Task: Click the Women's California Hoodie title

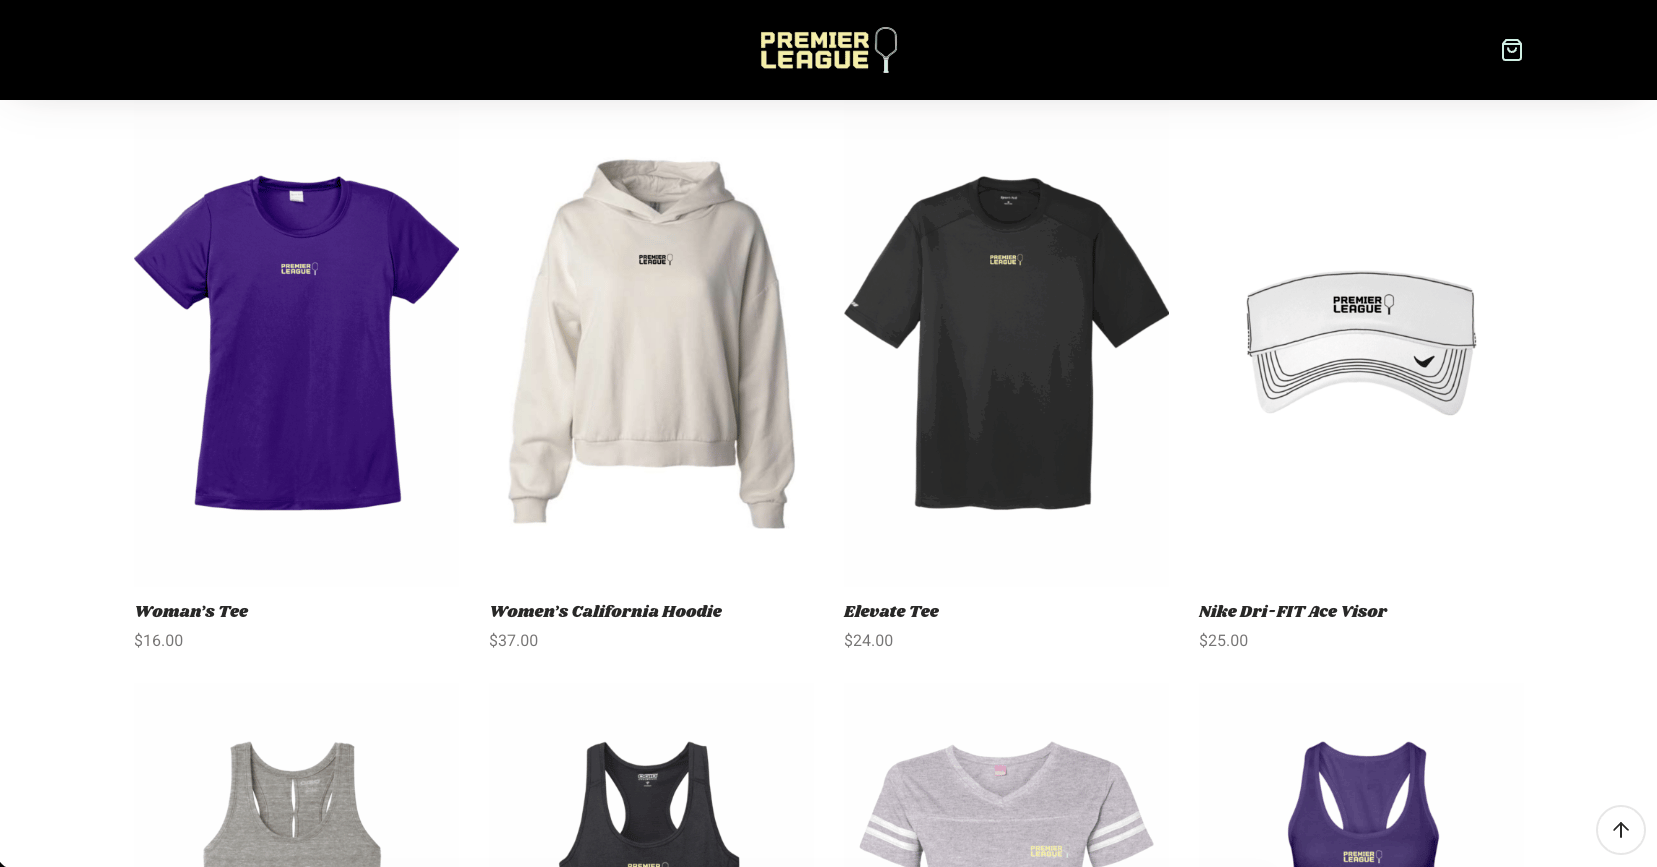Action: click(x=605, y=611)
